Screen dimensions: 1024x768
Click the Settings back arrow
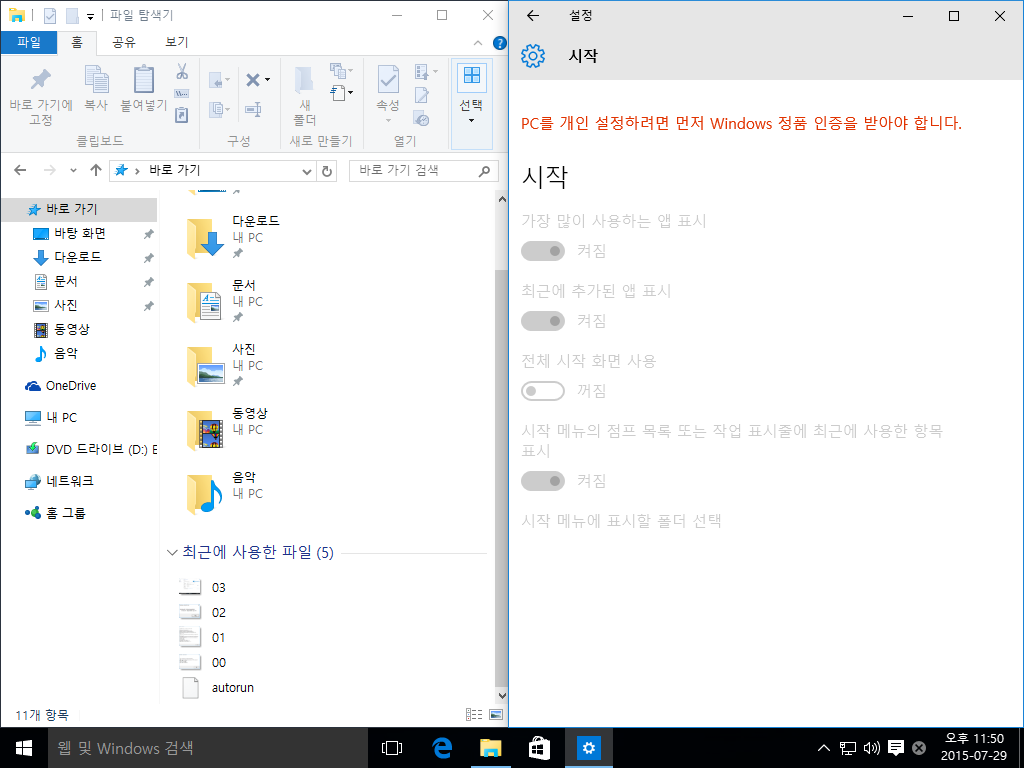533,16
